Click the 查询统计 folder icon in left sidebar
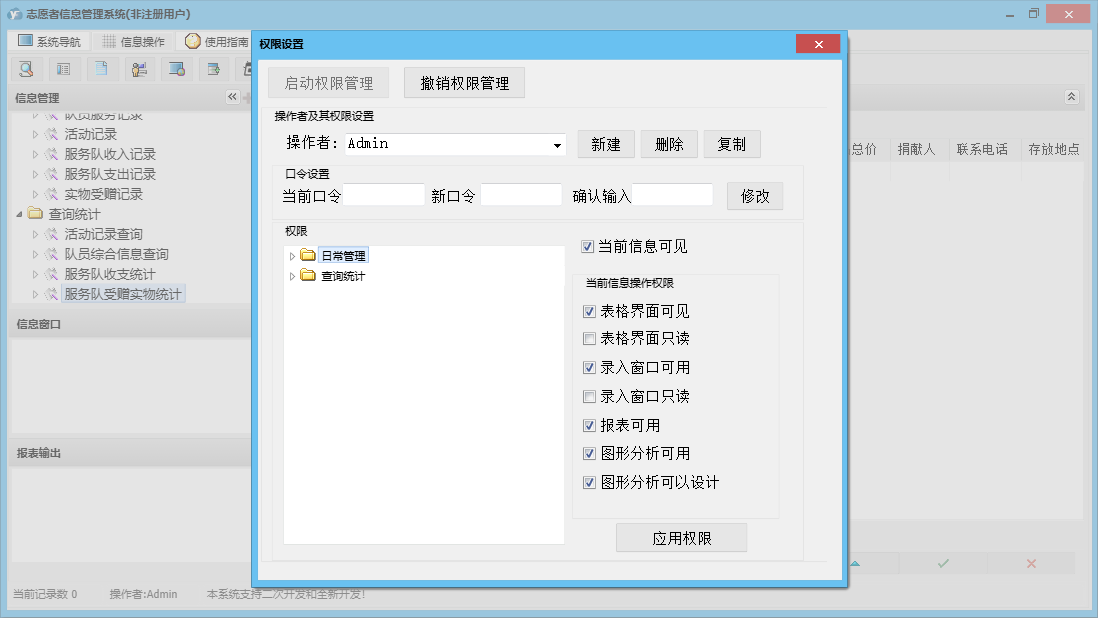The height and width of the screenshot is (618, 1098). (x=35, y=213)
